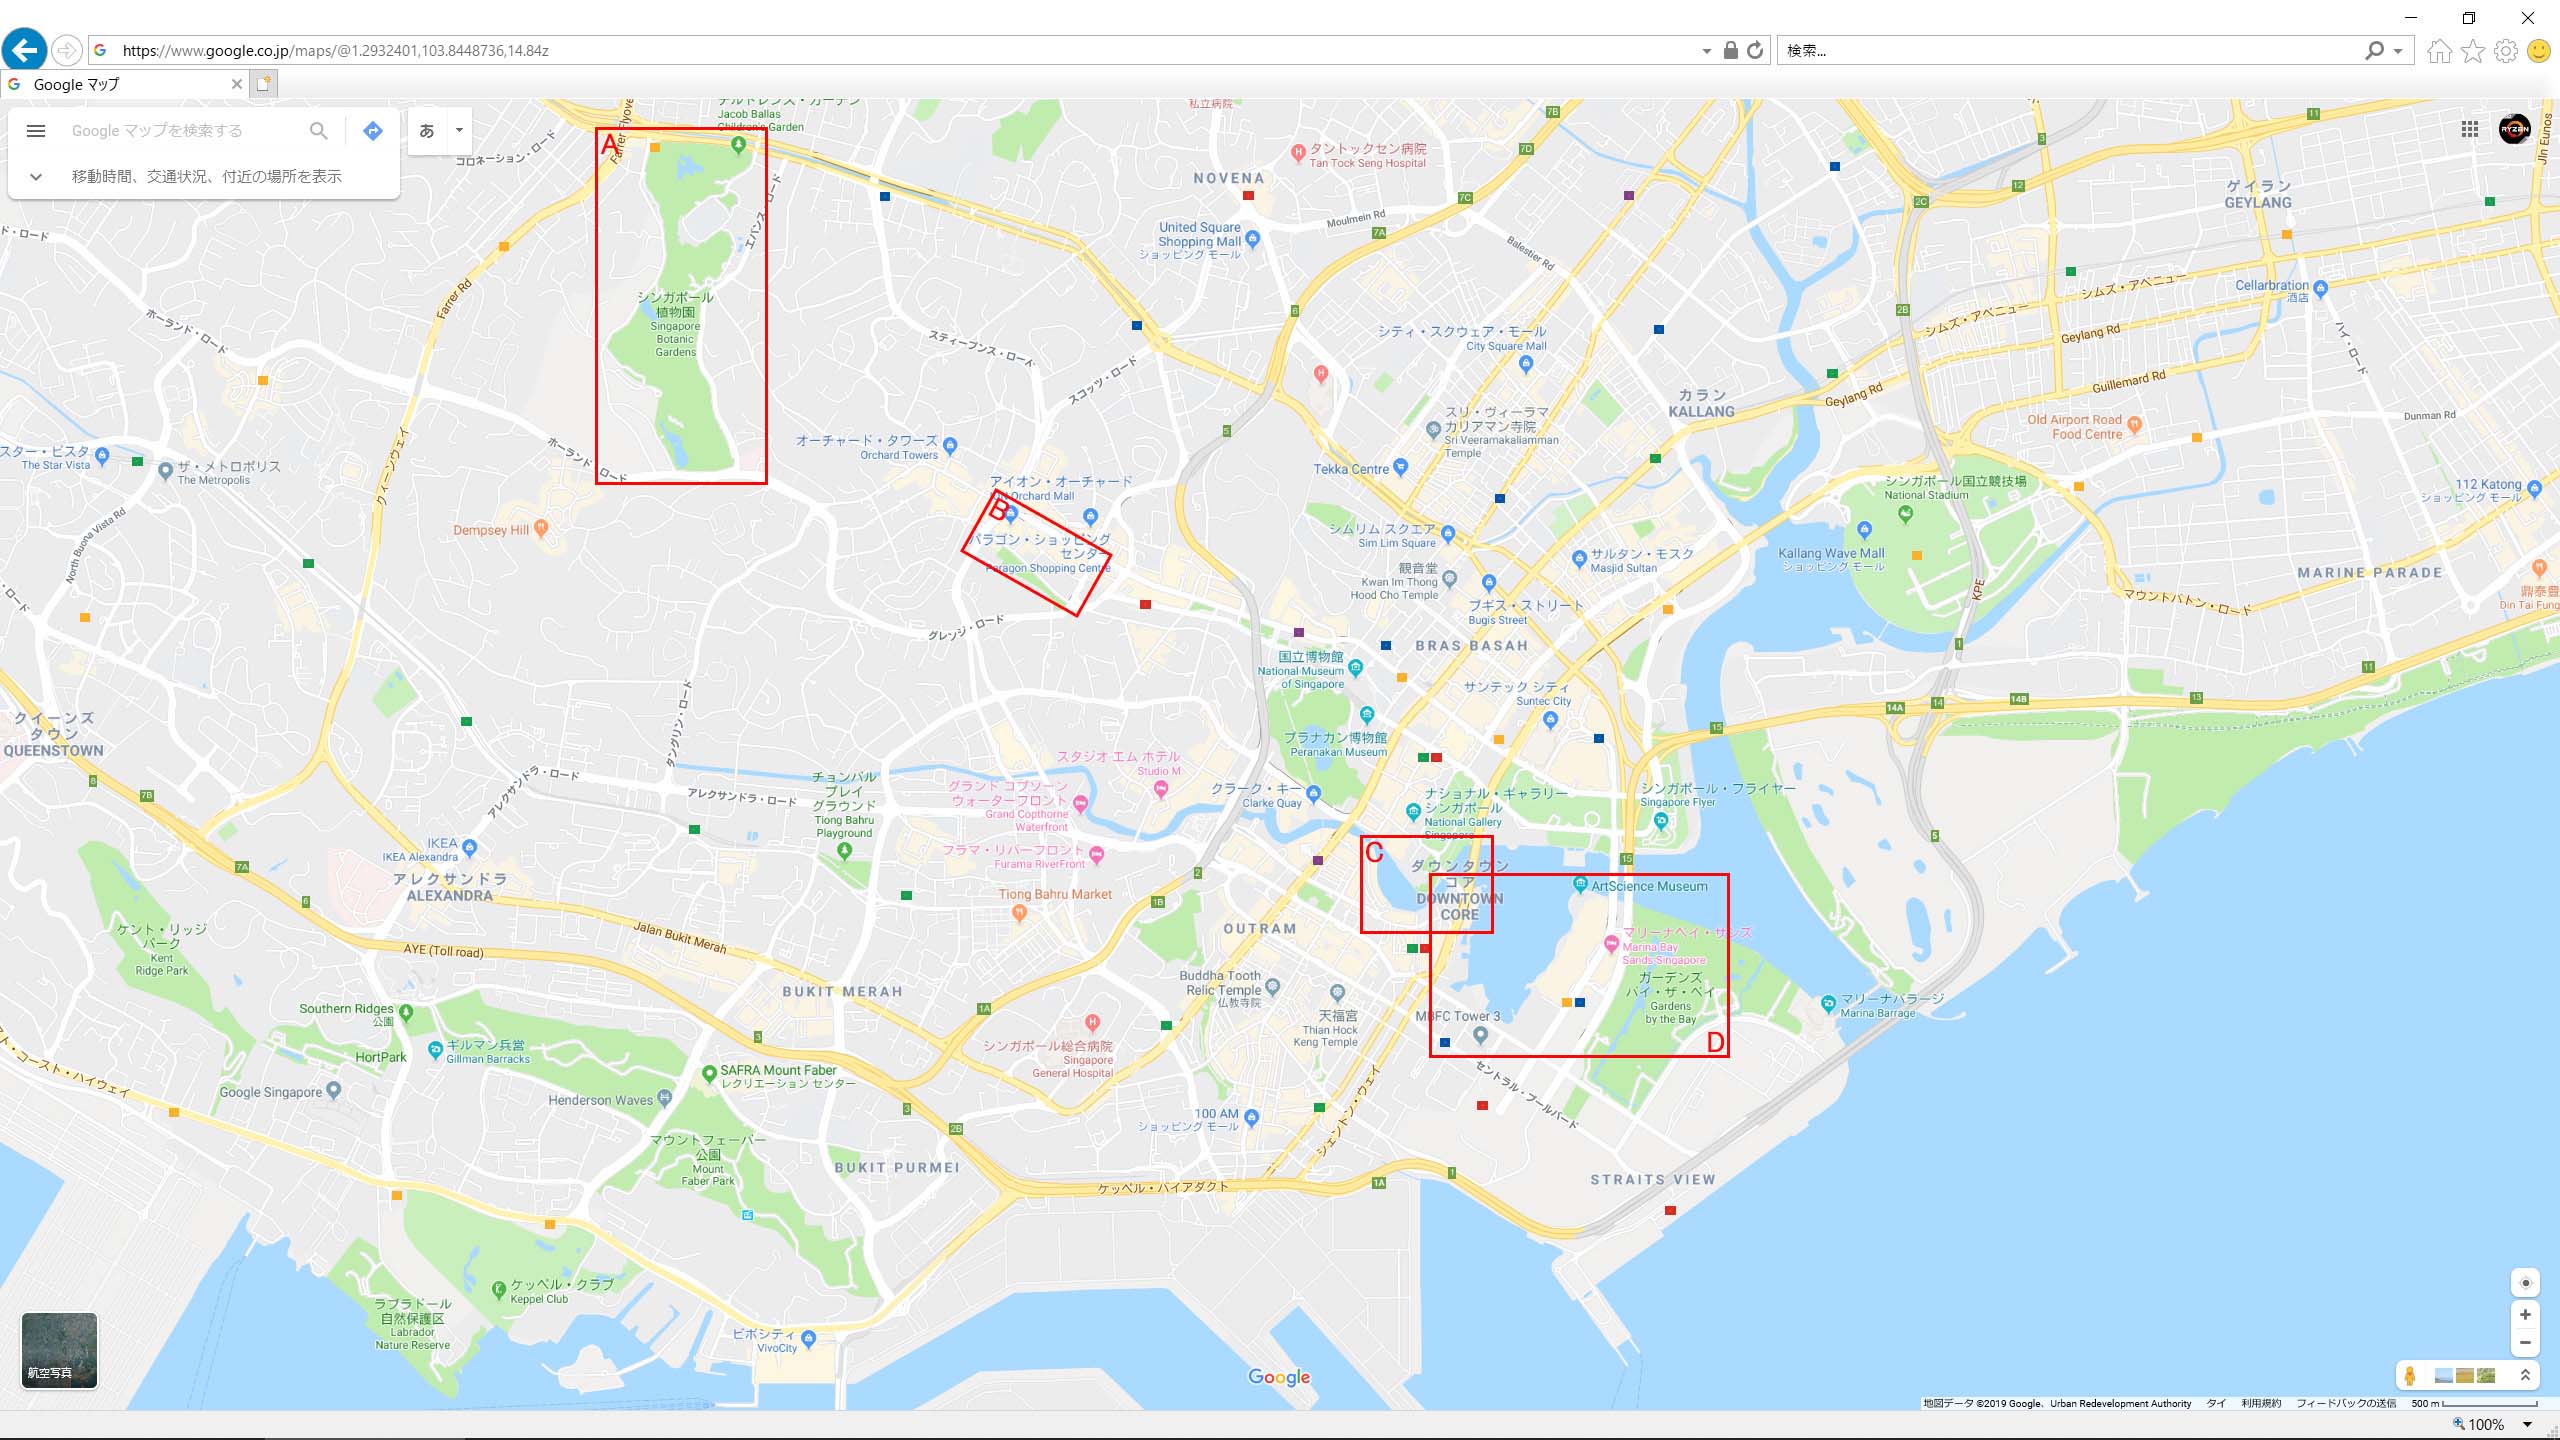Screen dimensions: 2560x1440
Task: Zoom out the map with minus button
Action: coord(2525,1343)
